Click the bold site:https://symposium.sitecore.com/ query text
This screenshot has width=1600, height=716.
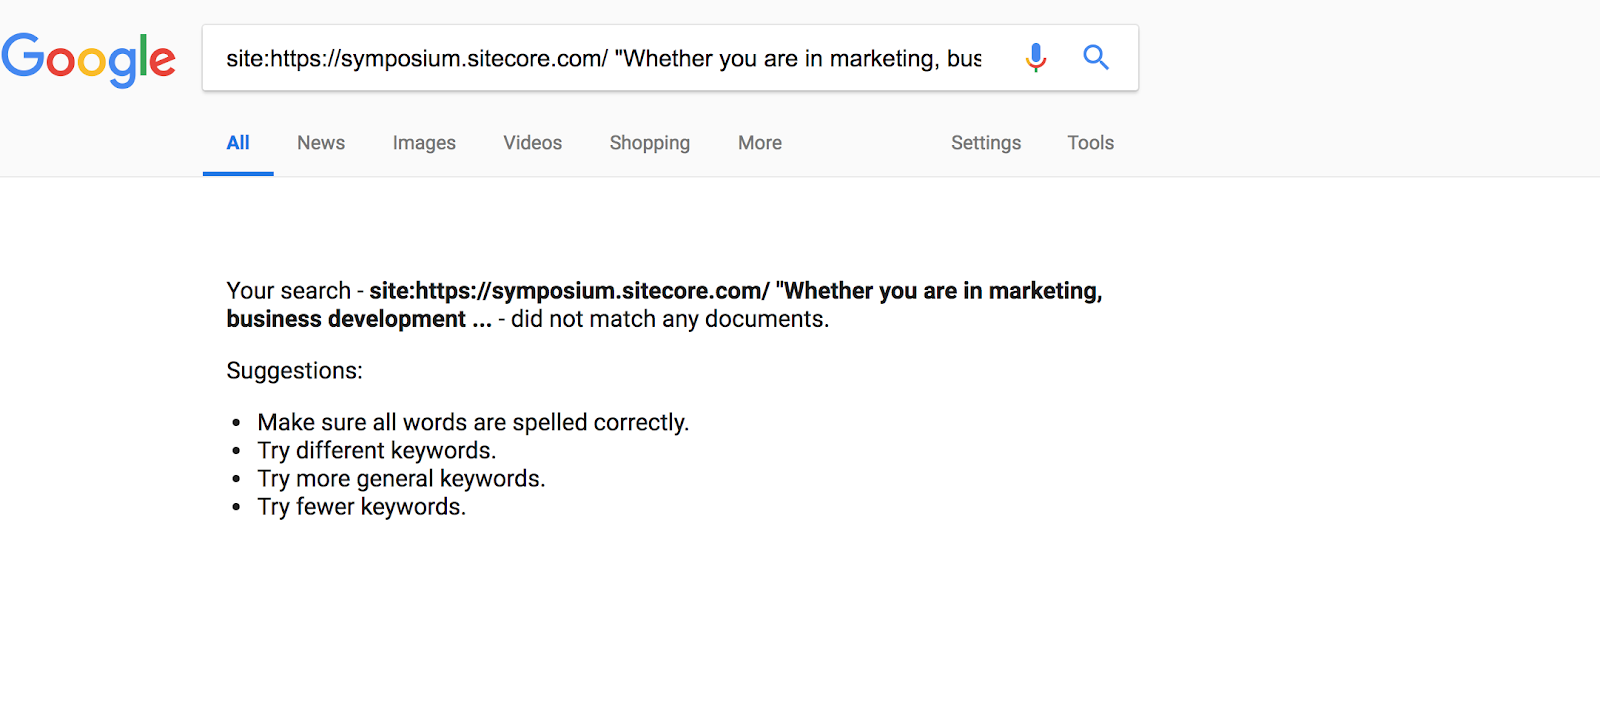pyautogui.click(x=569, y=291)
